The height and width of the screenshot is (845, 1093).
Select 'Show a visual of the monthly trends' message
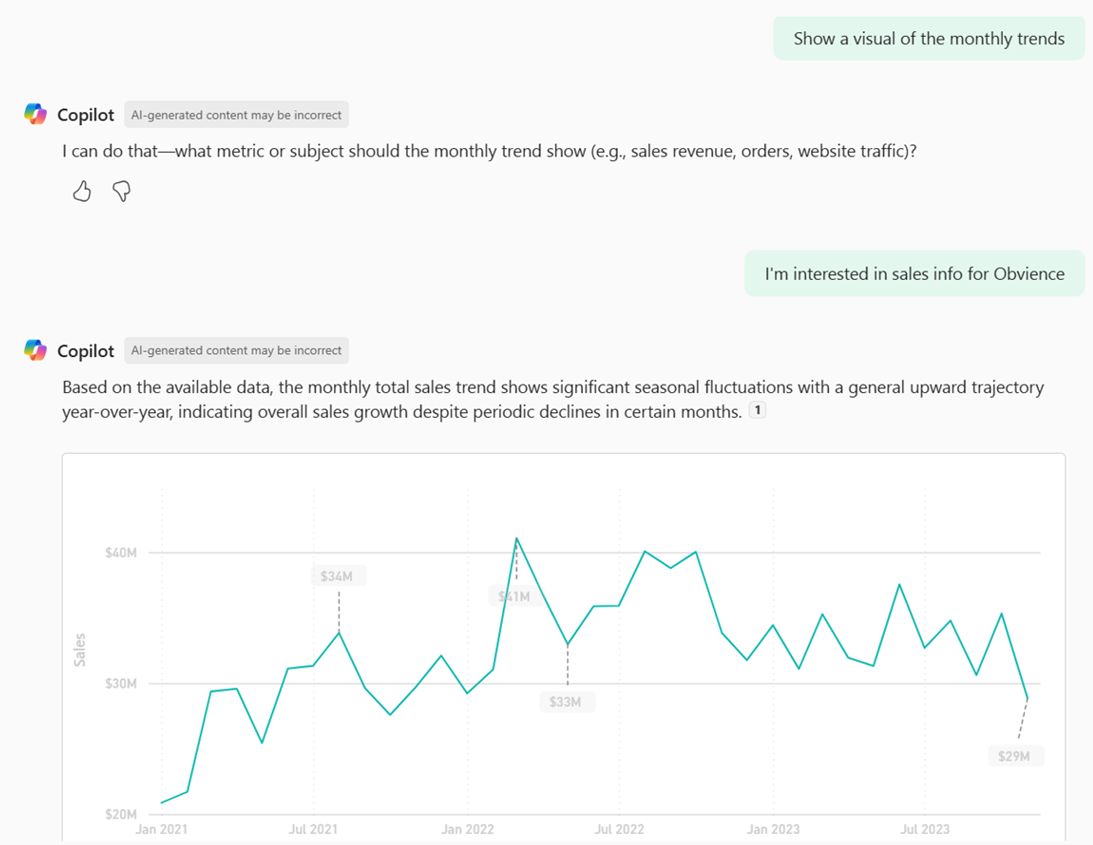coord(928,38)
